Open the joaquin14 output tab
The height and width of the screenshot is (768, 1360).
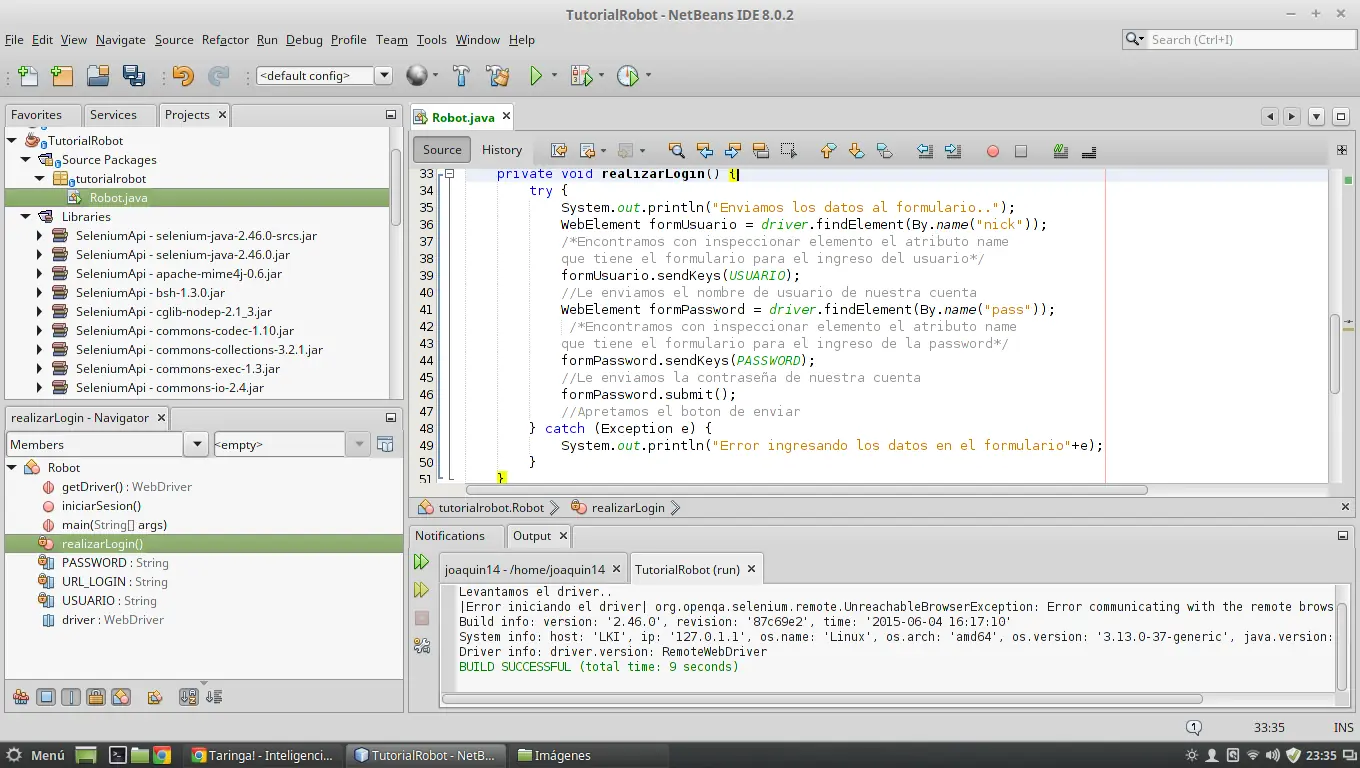tap(525, 569)
